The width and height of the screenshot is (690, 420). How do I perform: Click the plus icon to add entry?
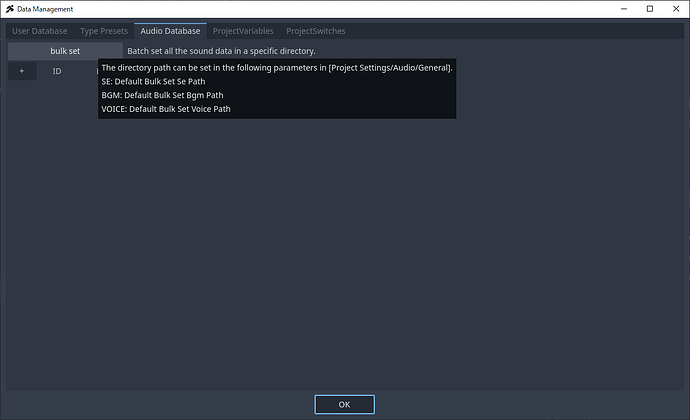[x=21, y=72]
